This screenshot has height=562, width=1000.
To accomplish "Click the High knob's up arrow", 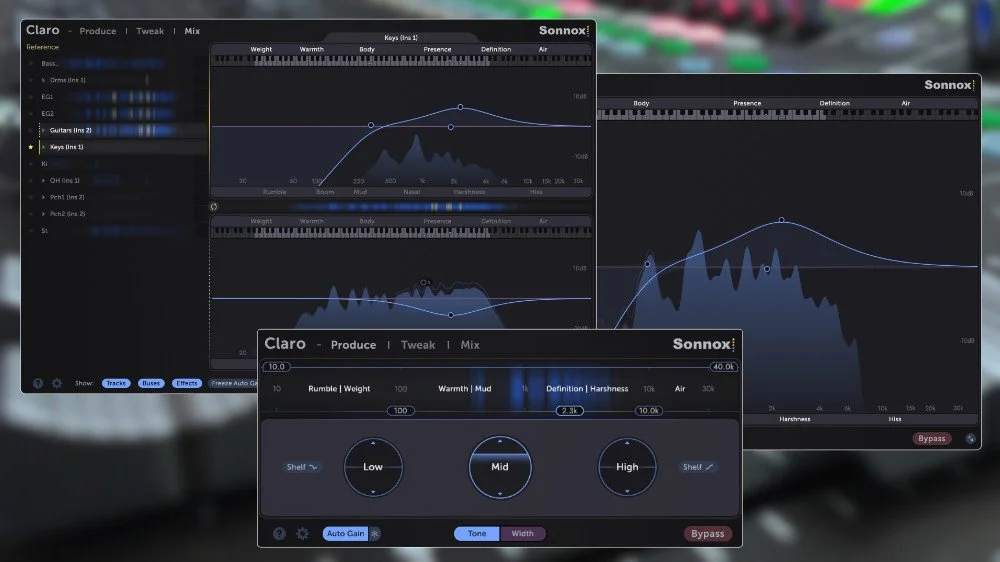I will coord(627,442).
